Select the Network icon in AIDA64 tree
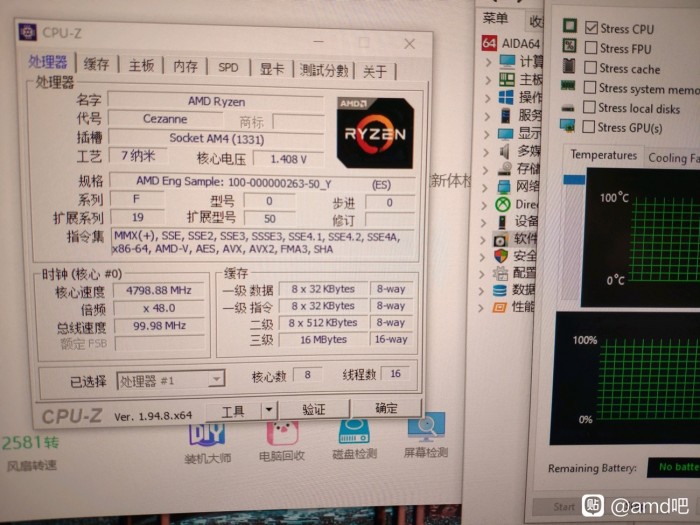 [x=504, y=187]
